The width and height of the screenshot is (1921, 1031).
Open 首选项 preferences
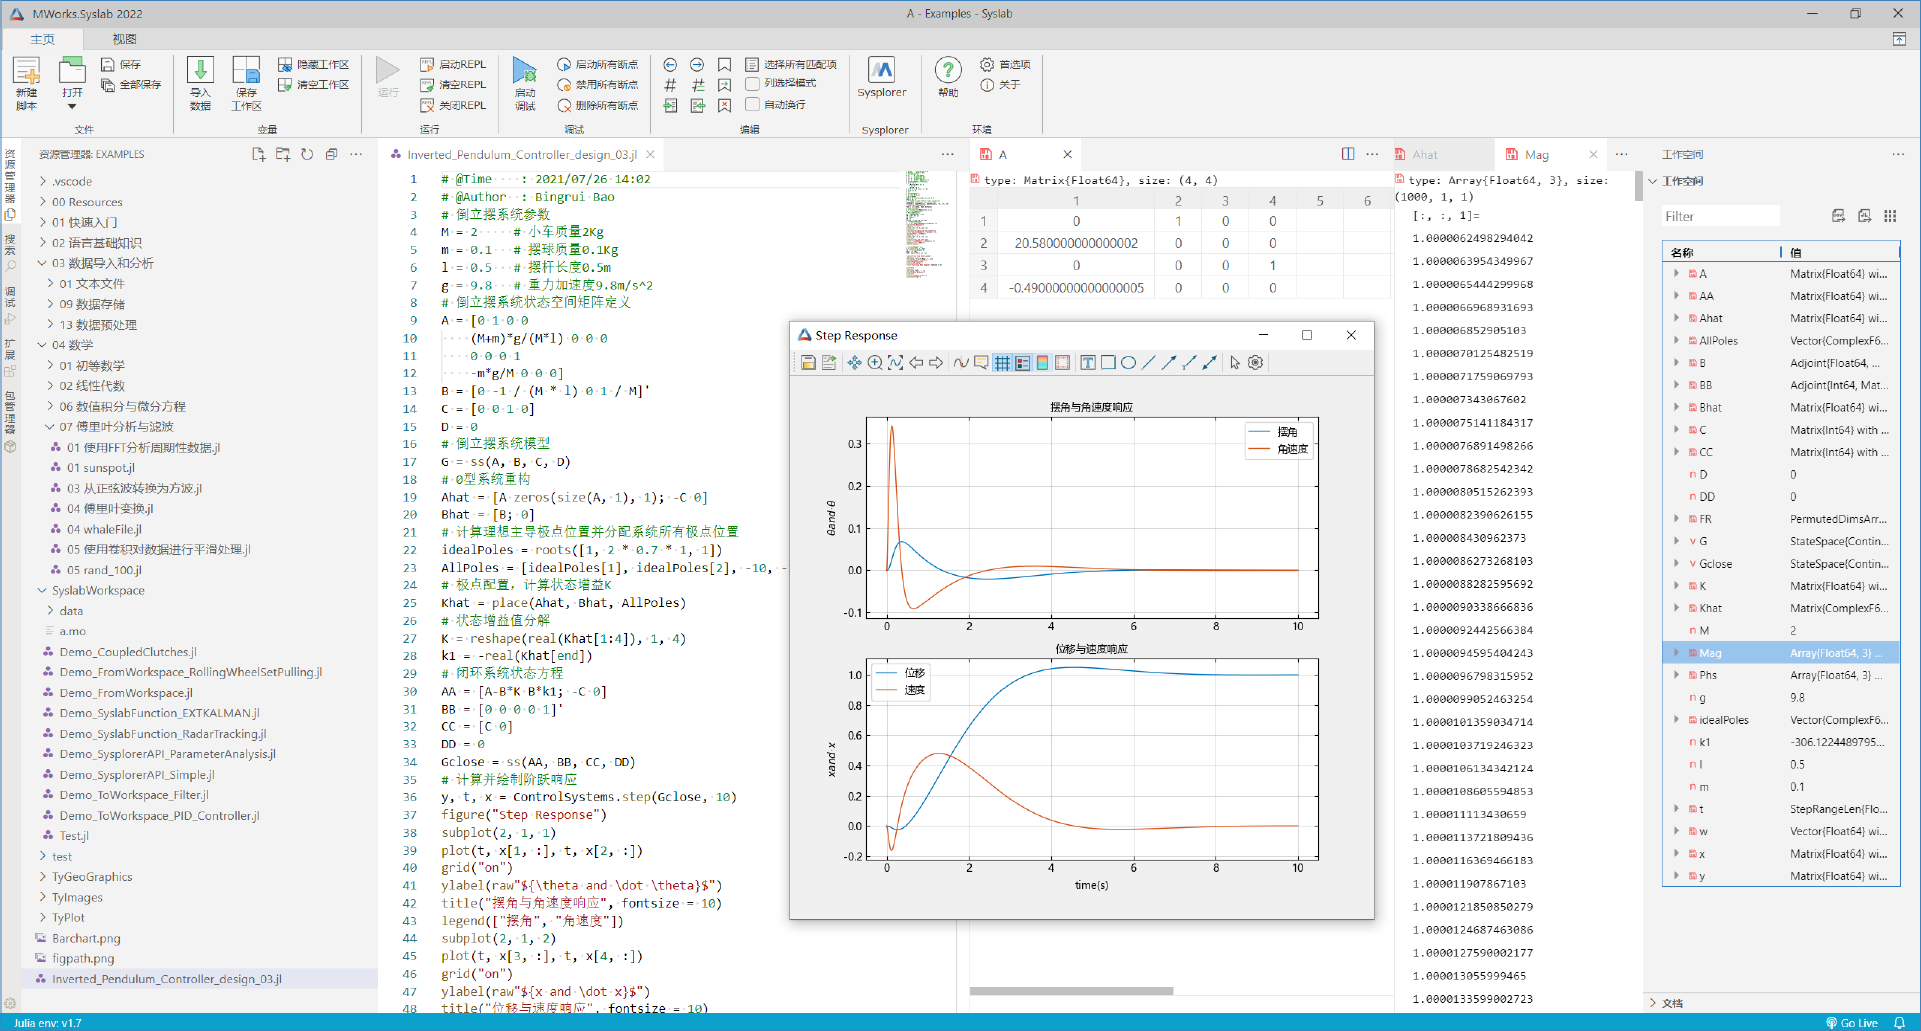(1005, 64)
